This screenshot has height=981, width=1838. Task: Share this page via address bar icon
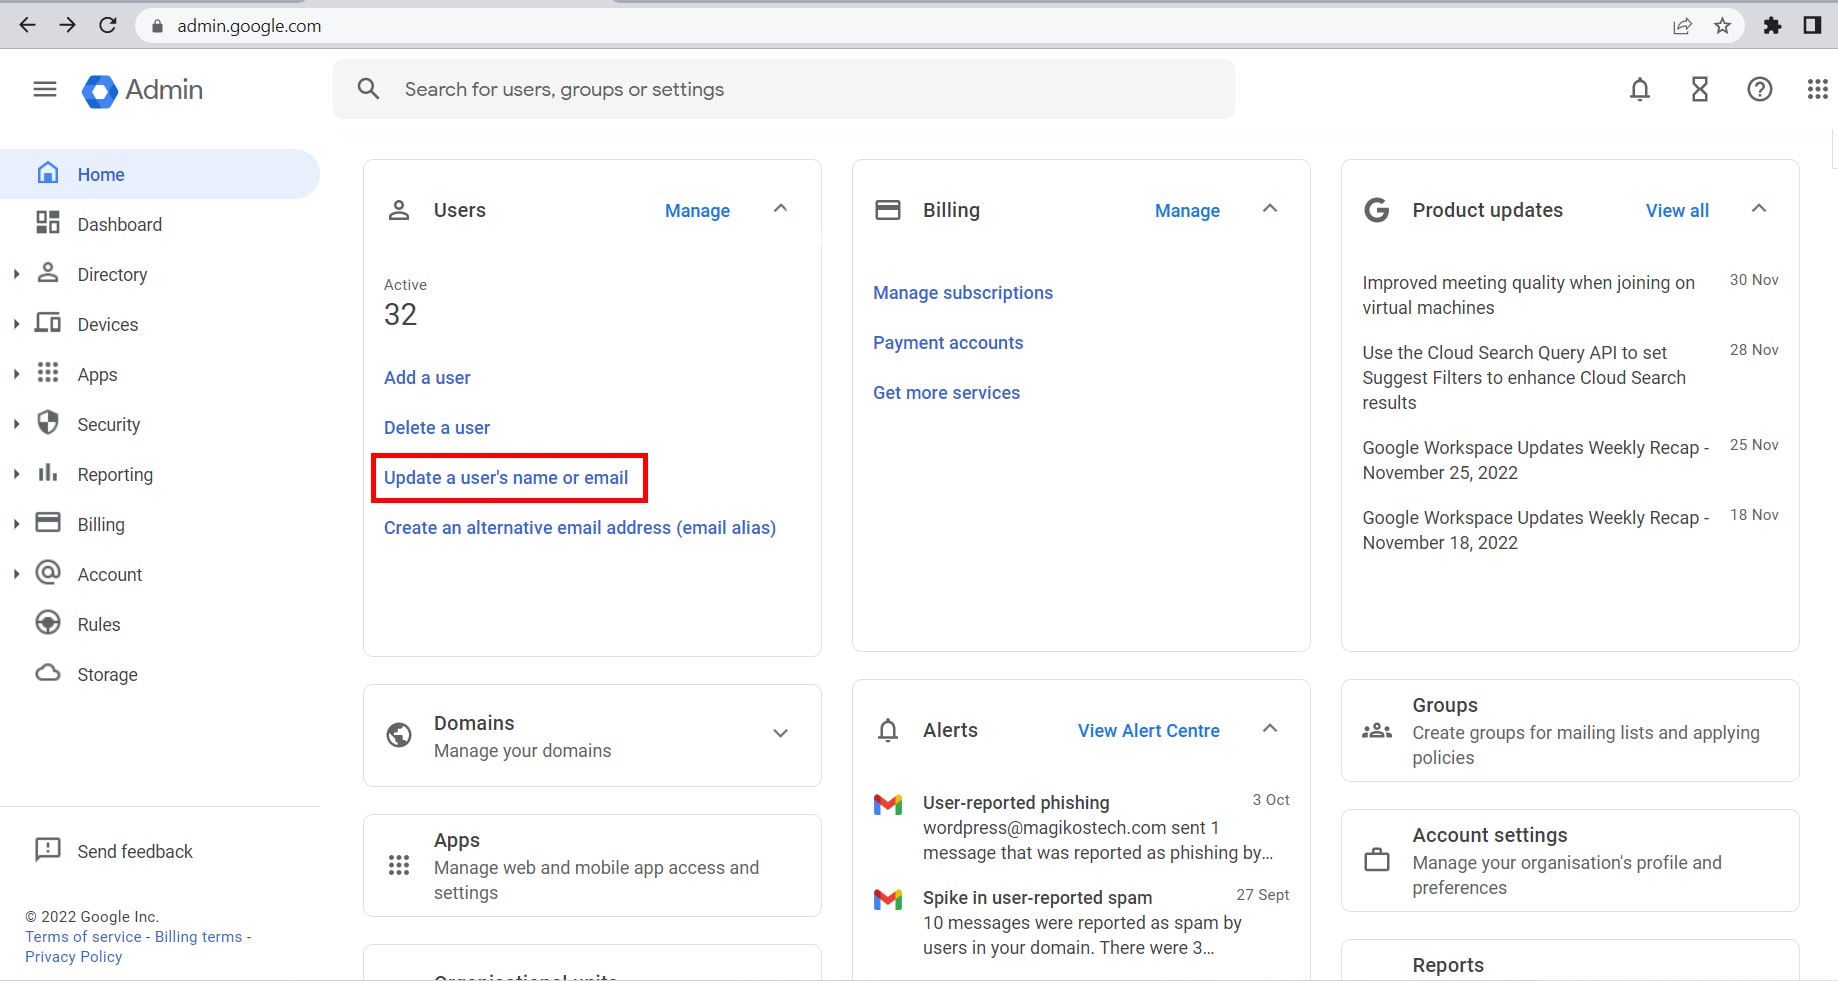click(x=1682, y=26)
